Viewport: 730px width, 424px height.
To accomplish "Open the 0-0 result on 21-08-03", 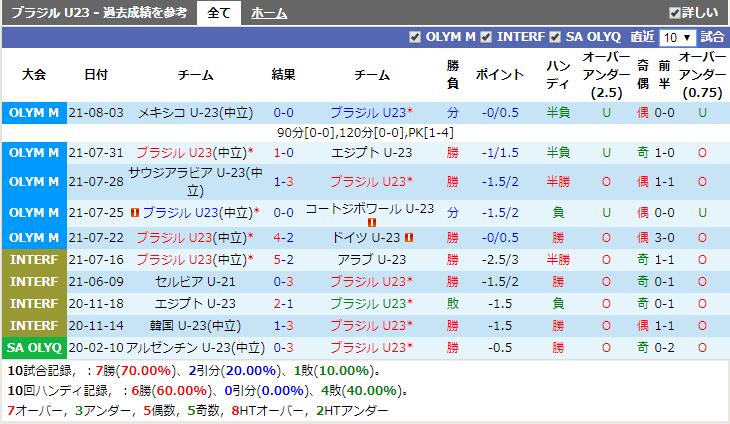I will (x=284, y=113).
